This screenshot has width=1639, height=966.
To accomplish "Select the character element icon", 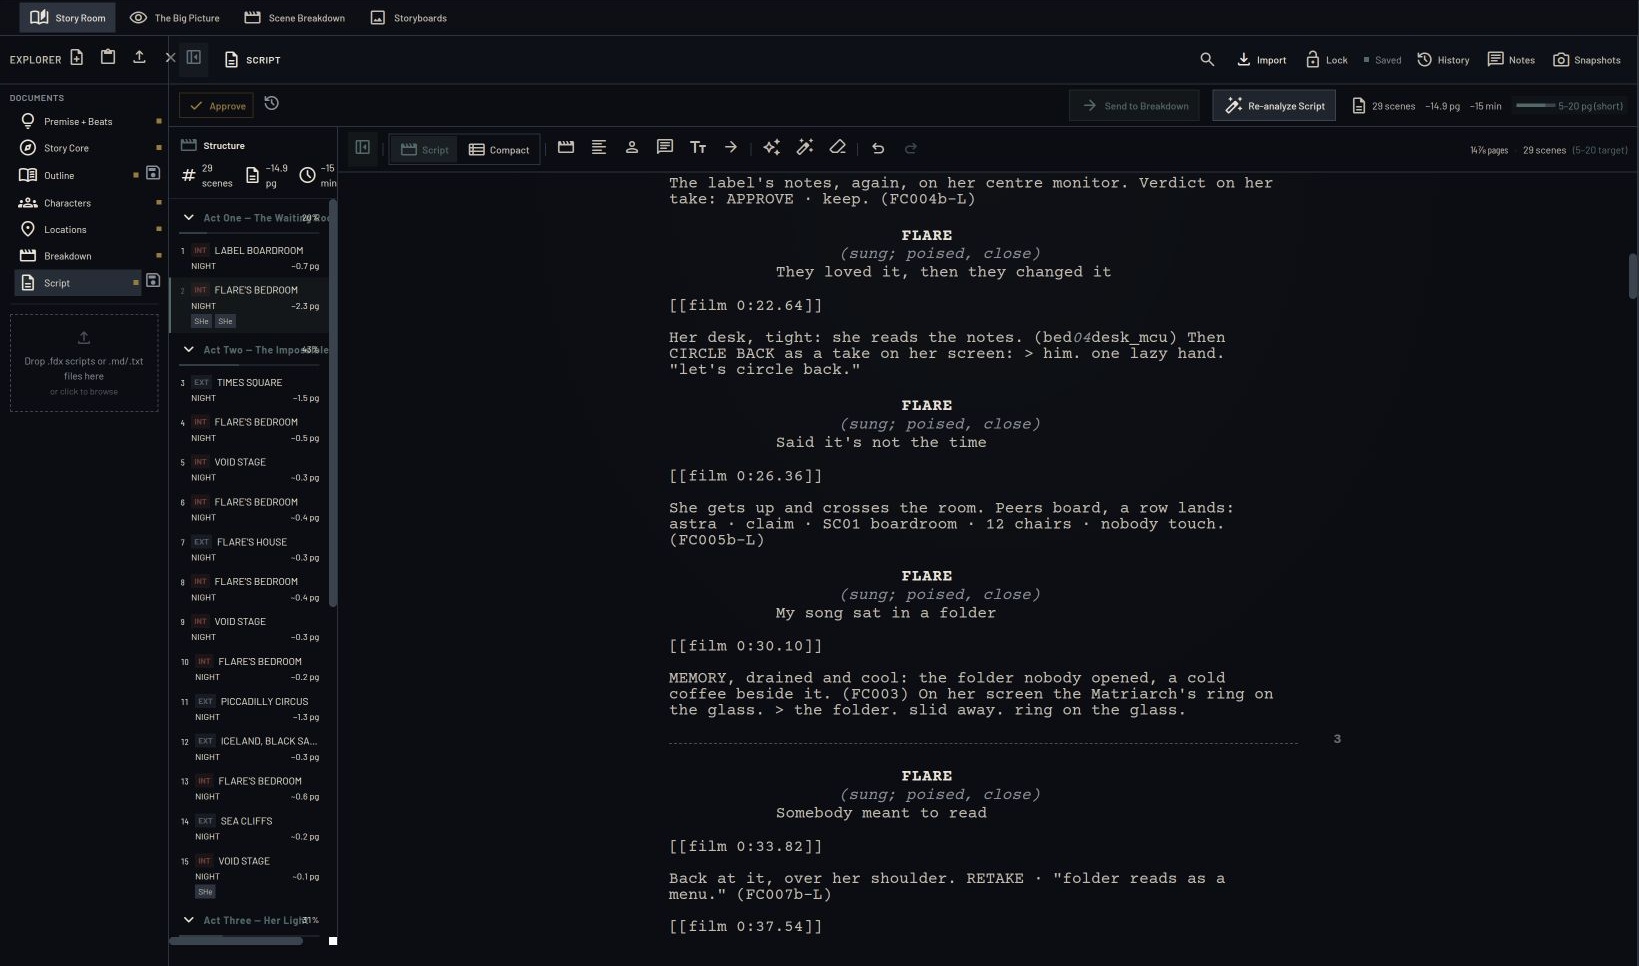I will [632, 147].
